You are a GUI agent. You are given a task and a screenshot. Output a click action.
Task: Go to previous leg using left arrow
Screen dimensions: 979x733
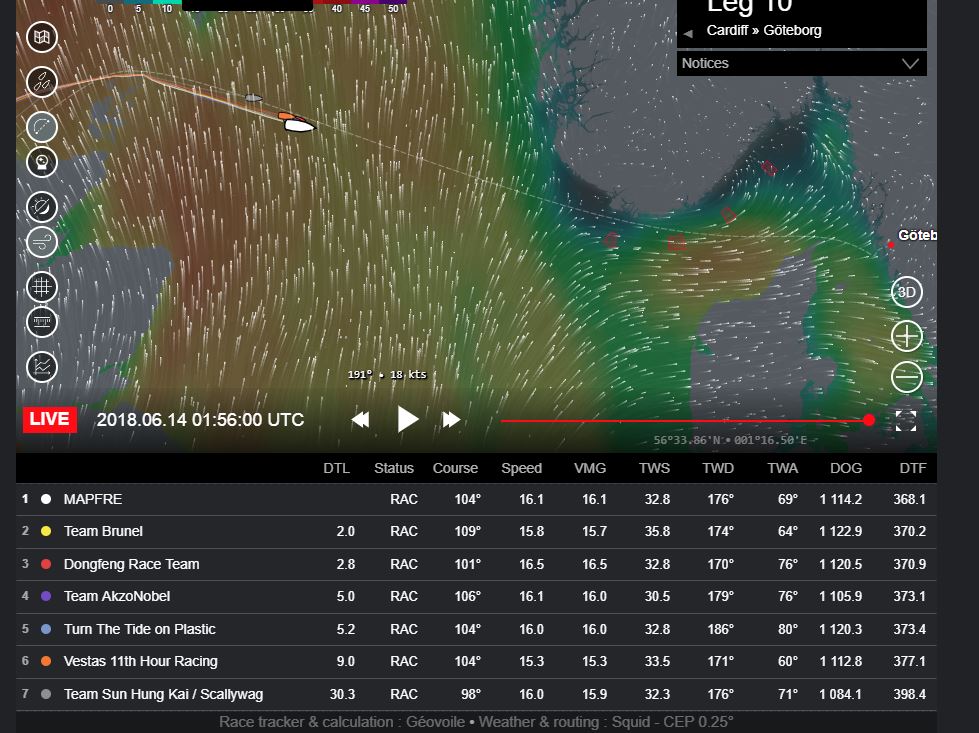click(688, 34)
